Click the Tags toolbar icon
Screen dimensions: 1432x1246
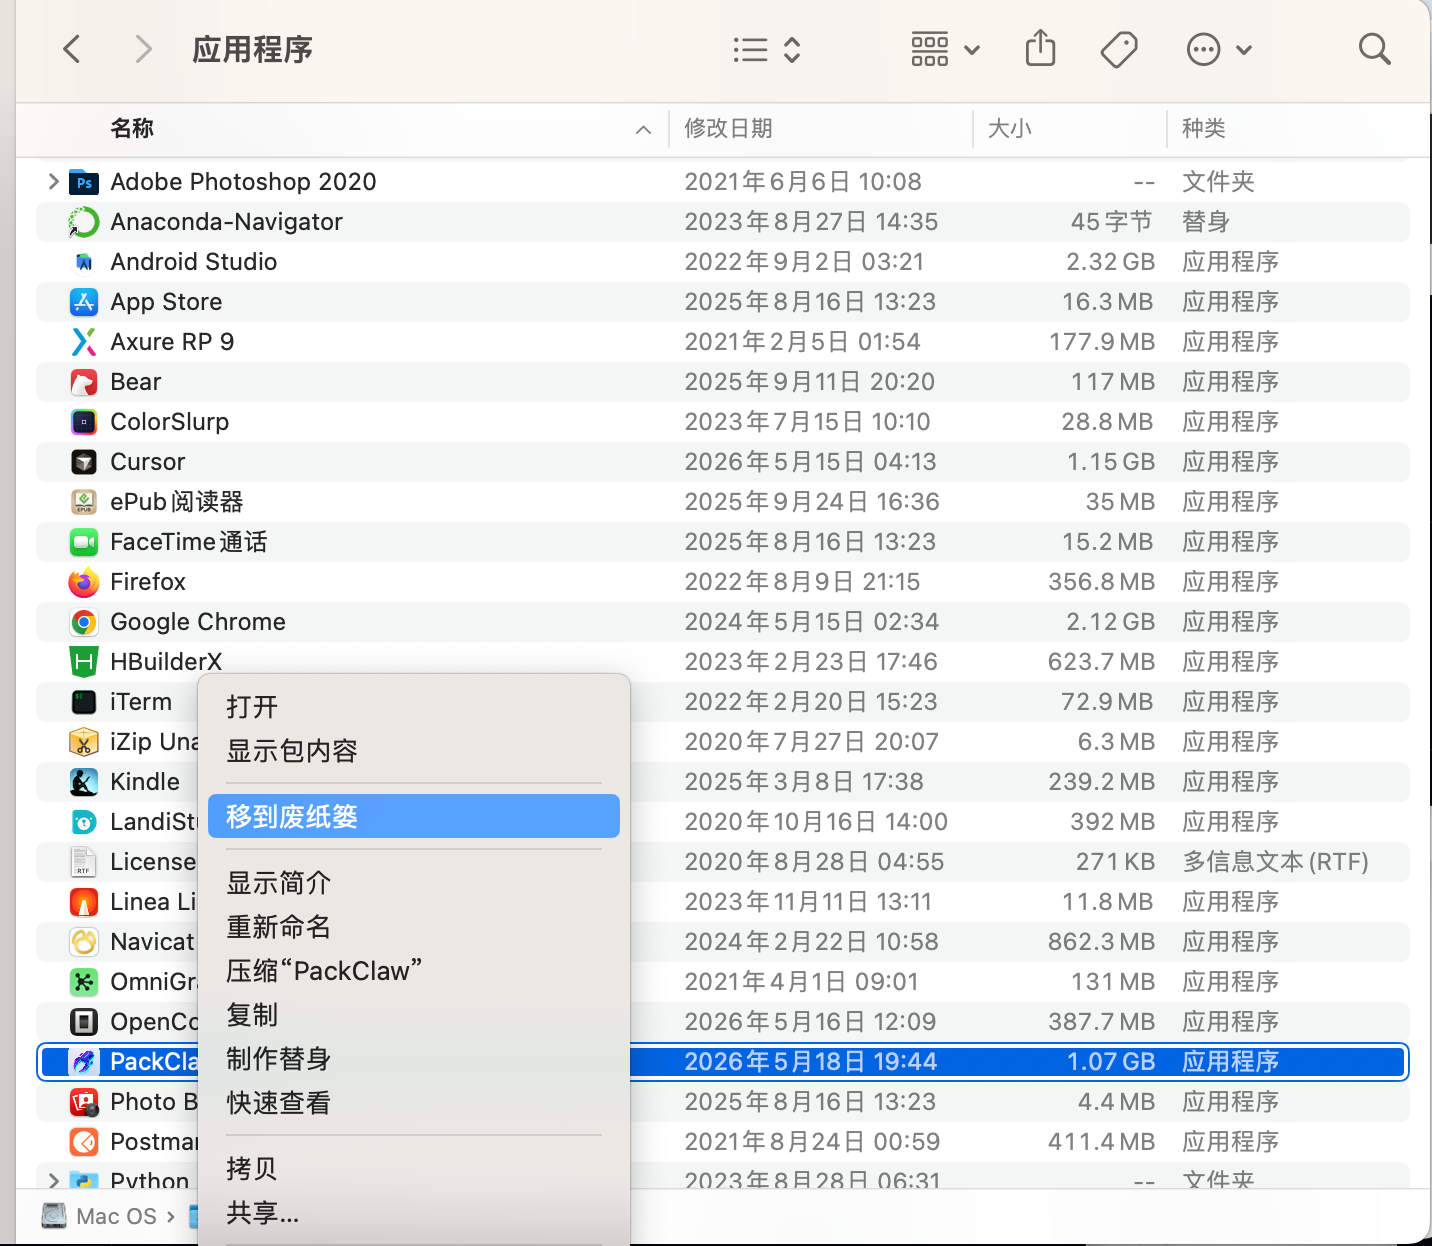(x=1119, y=49)
